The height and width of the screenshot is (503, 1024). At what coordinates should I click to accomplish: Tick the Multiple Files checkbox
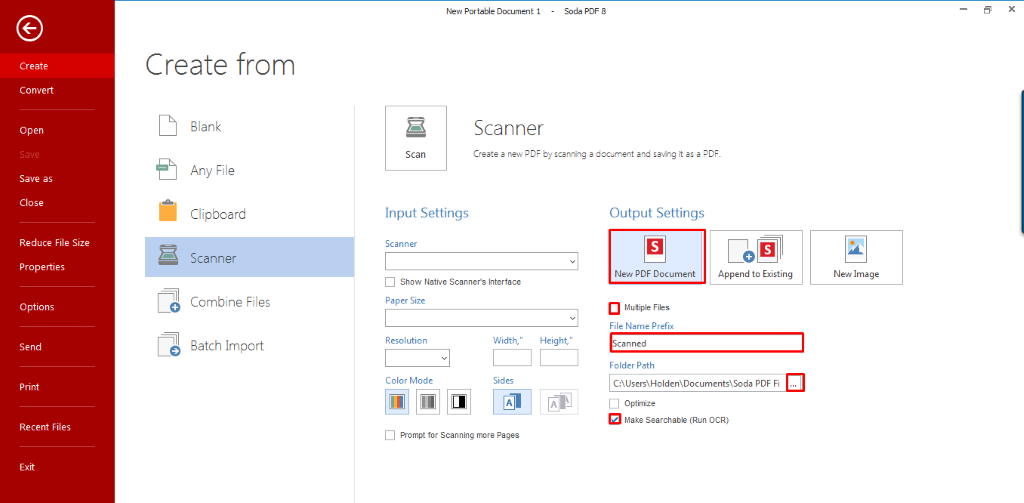[x=614, y=307]
